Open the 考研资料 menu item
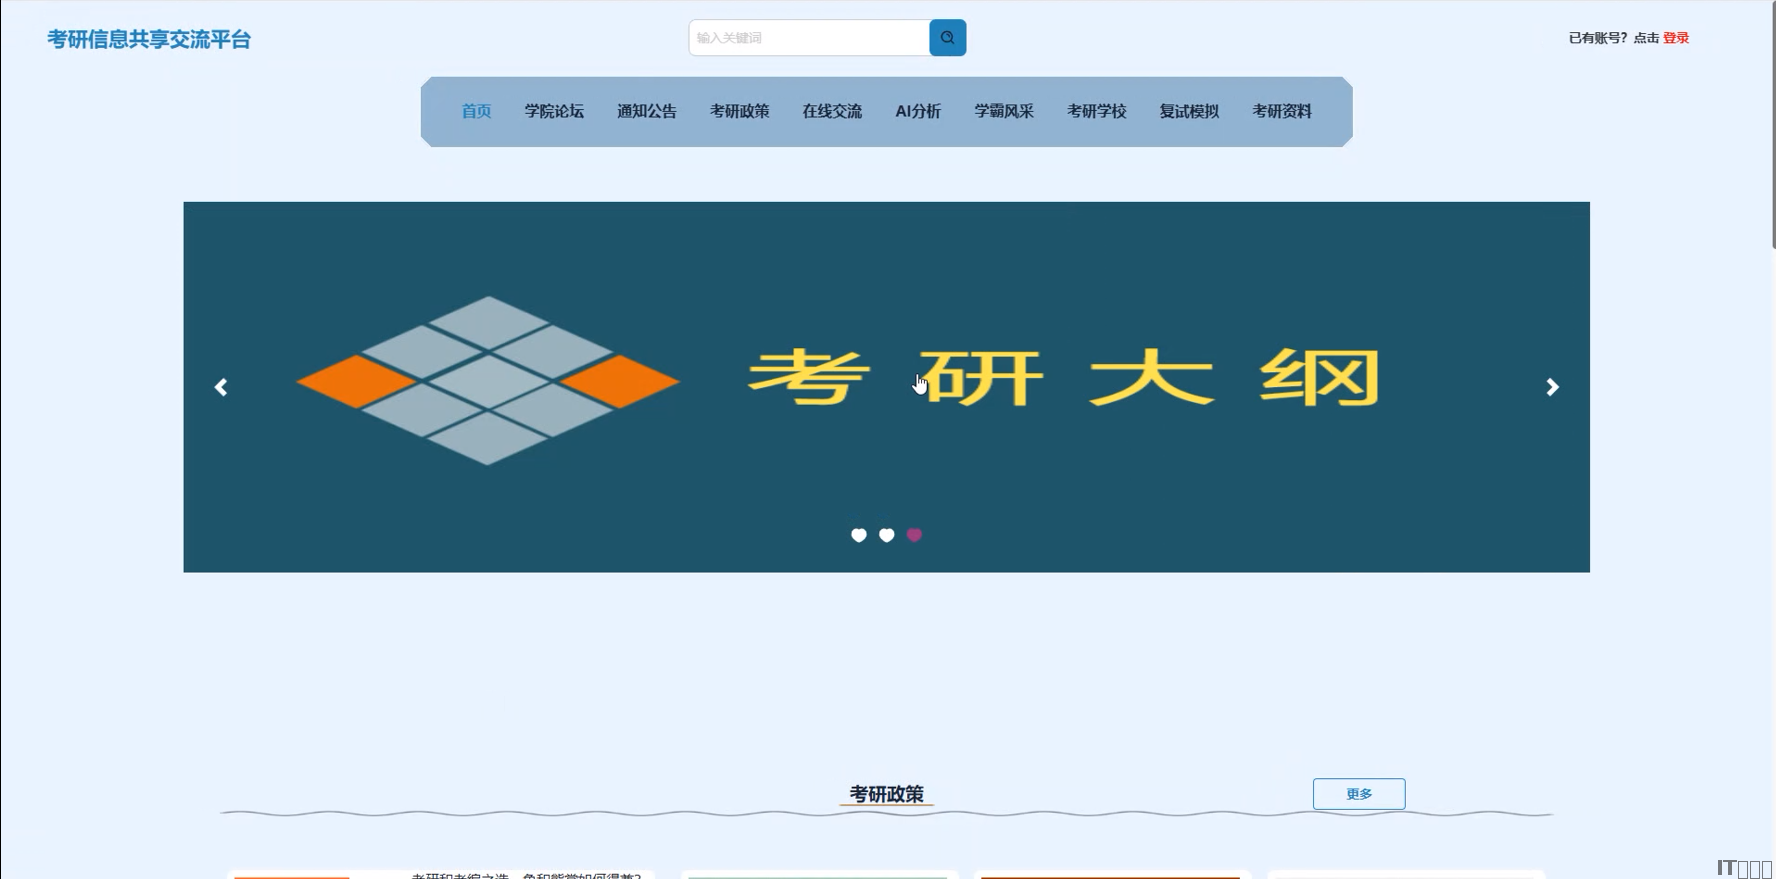The width and height of the screenshot is (1776, 879). [1282, 111]
